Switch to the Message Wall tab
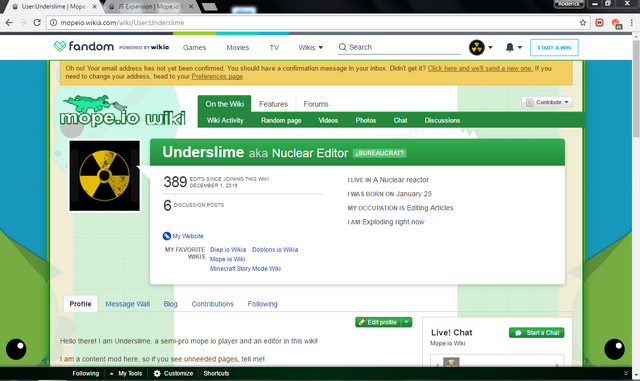The height and width of the screenshot is (381, 640). point(127,304)
